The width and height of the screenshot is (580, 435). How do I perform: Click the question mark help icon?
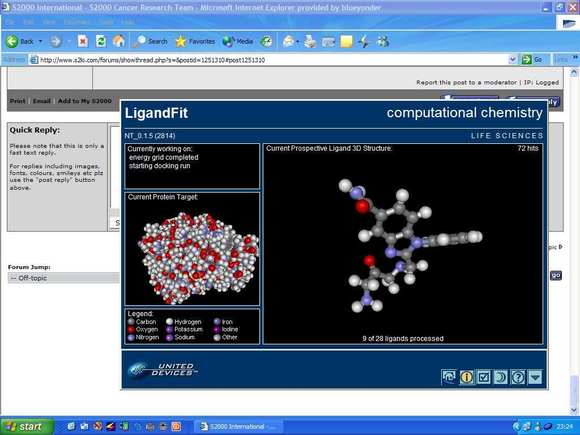(518, 377)
